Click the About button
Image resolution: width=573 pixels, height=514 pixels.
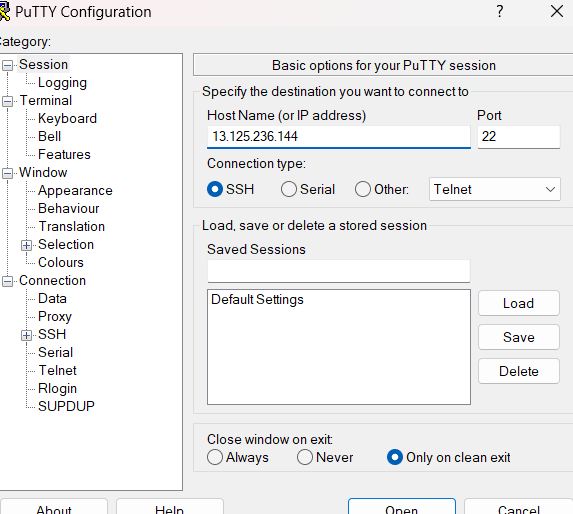[54, 507]
